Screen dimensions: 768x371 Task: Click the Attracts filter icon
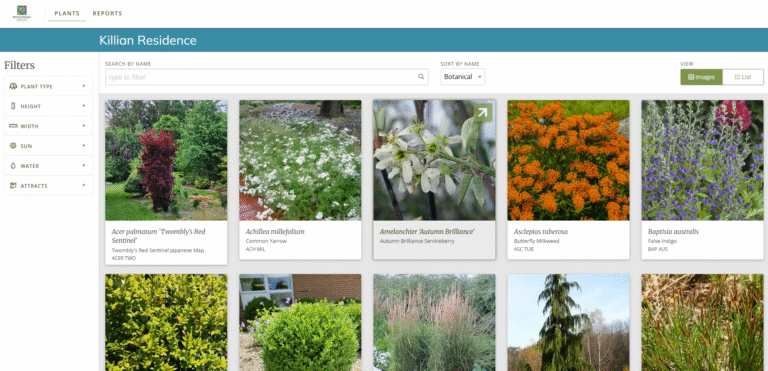pyautogui.click(x=13, y=186)
